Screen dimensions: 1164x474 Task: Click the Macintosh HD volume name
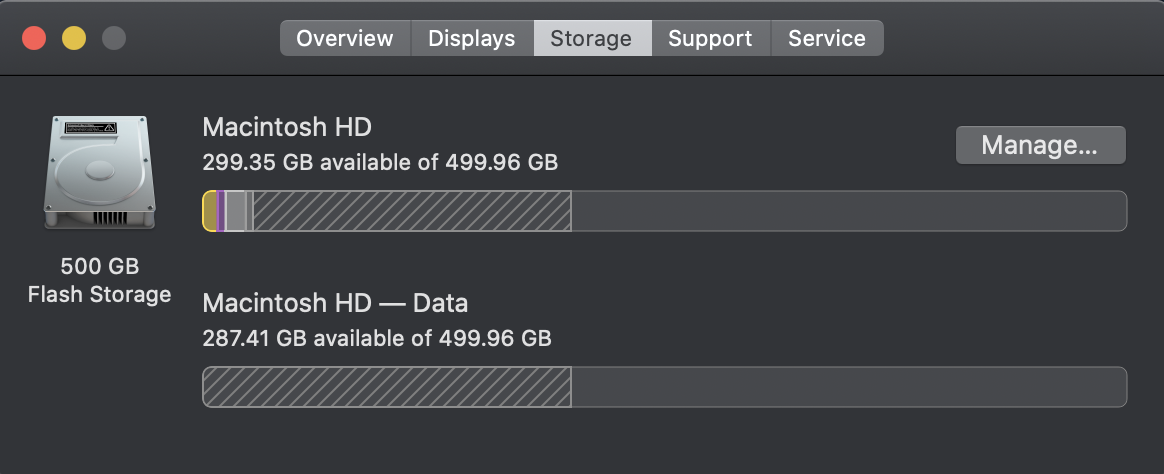click(287, 127)
